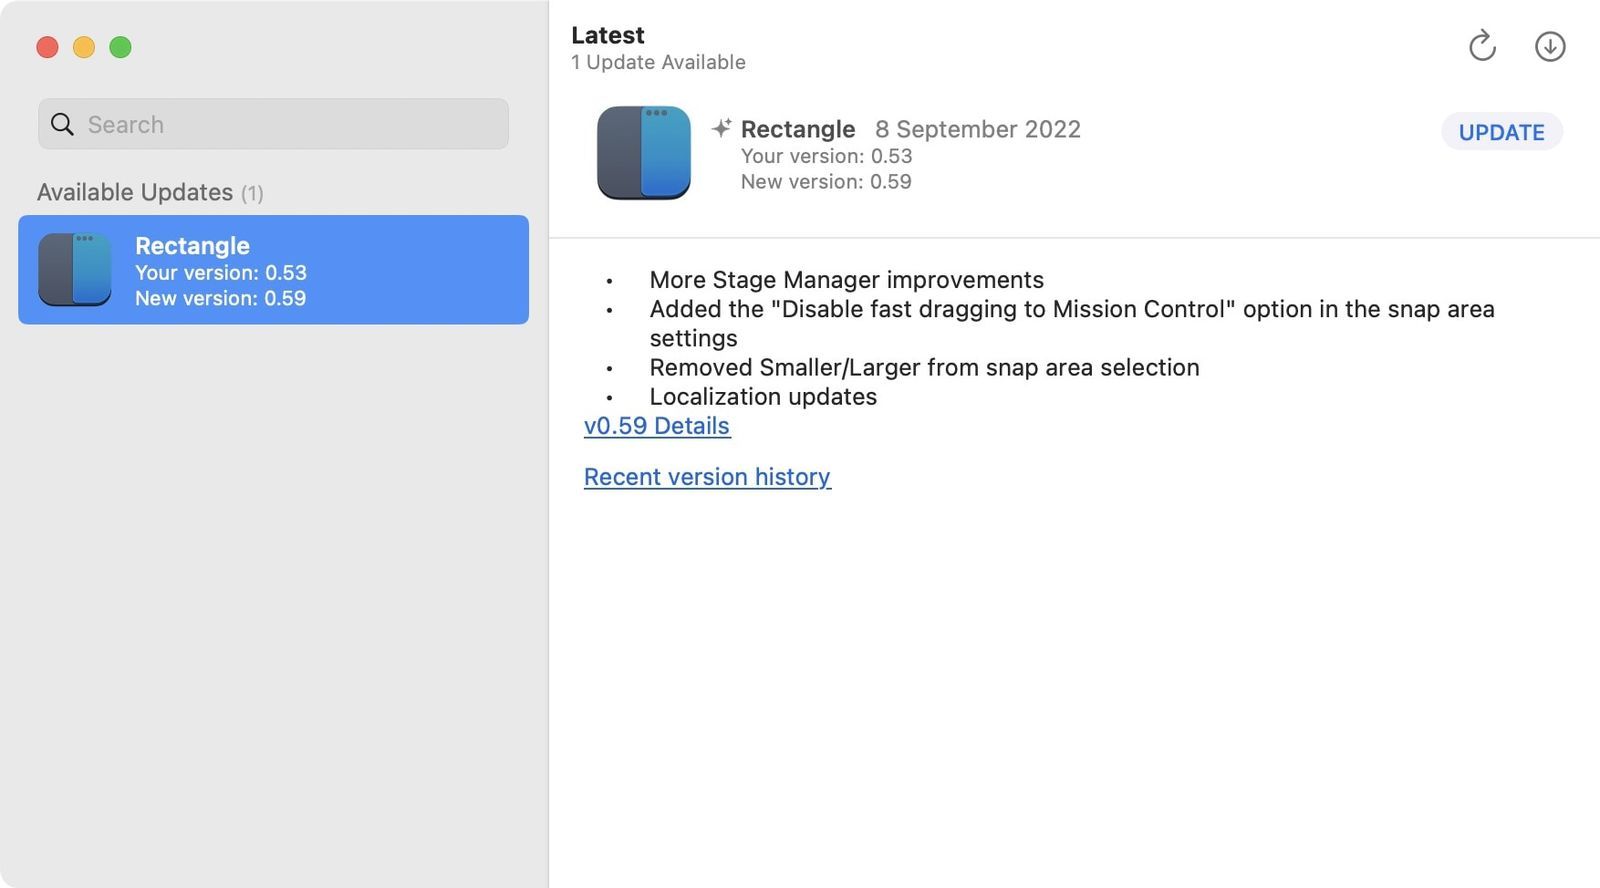Minimize the window using yellow button
Viewport: 1600px width, 888px height.
[x=84, y=47]
